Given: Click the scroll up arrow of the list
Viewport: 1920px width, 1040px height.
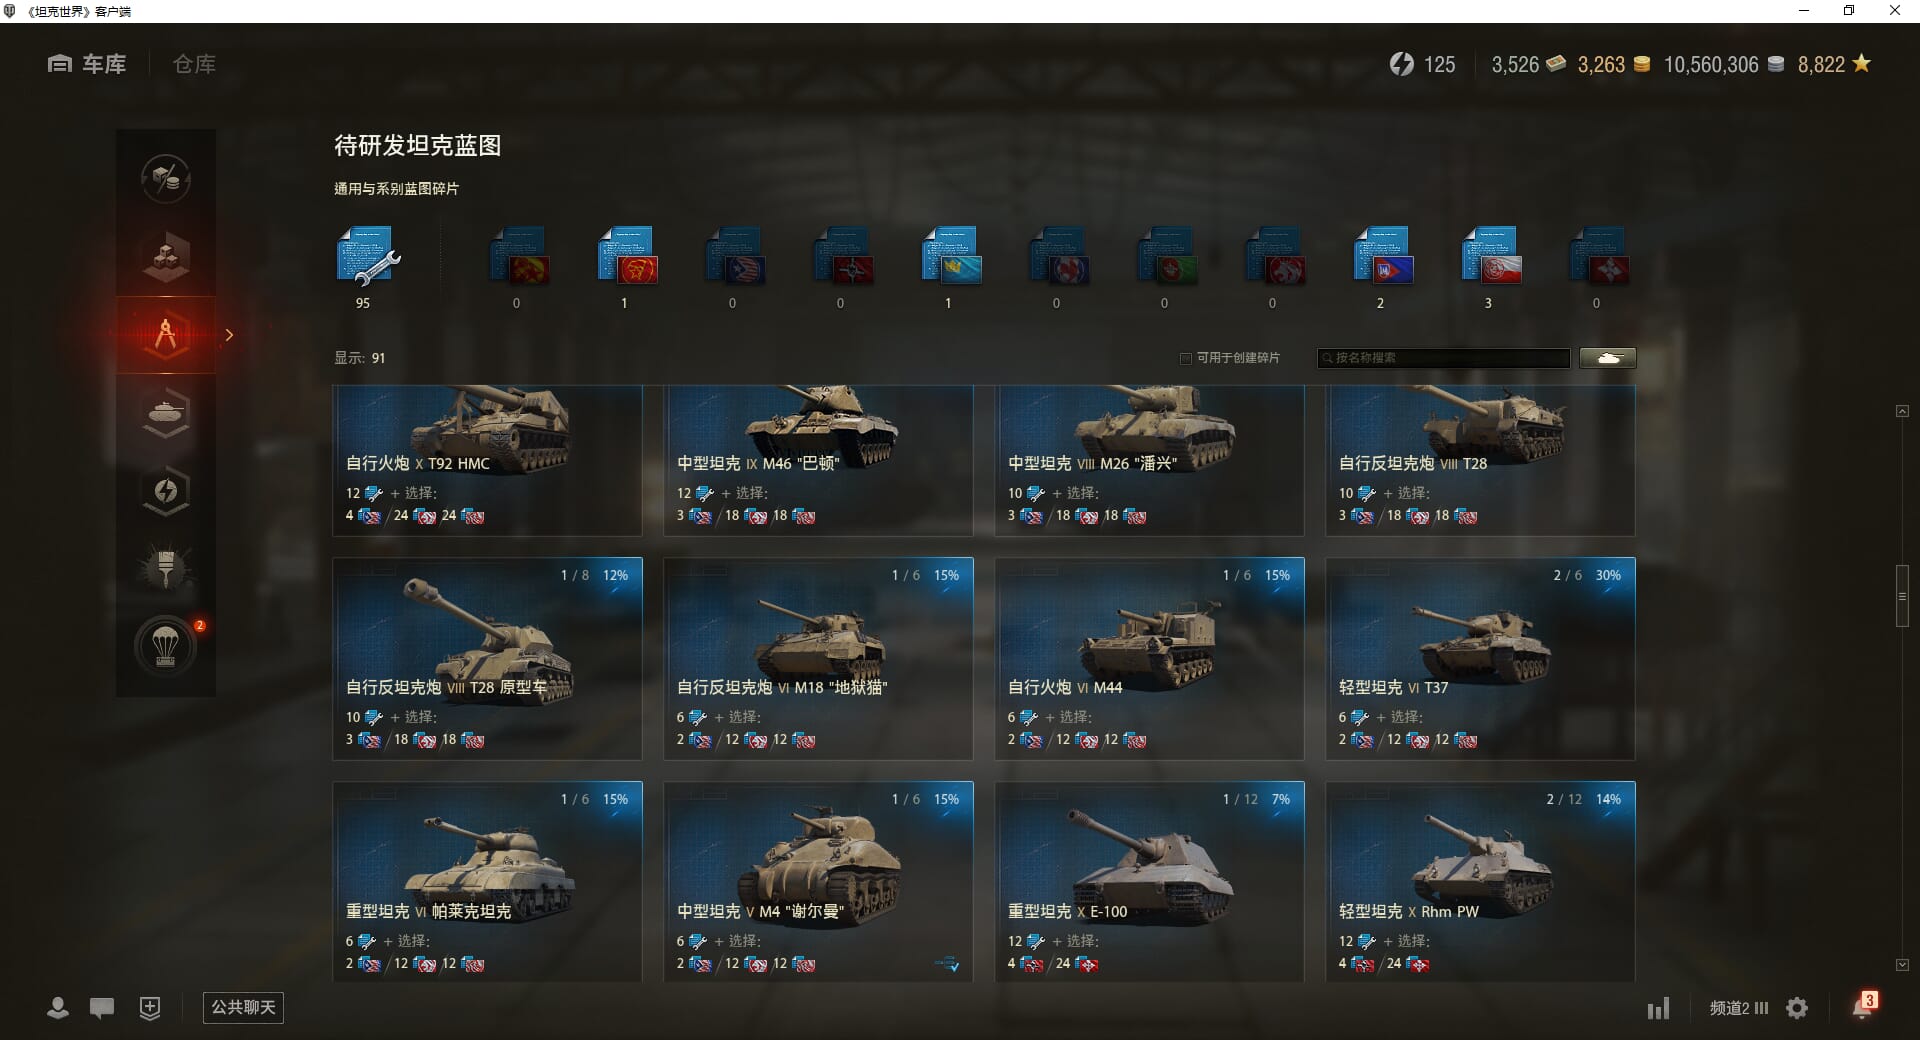Looking at the screenshot, I should 1902,411.
